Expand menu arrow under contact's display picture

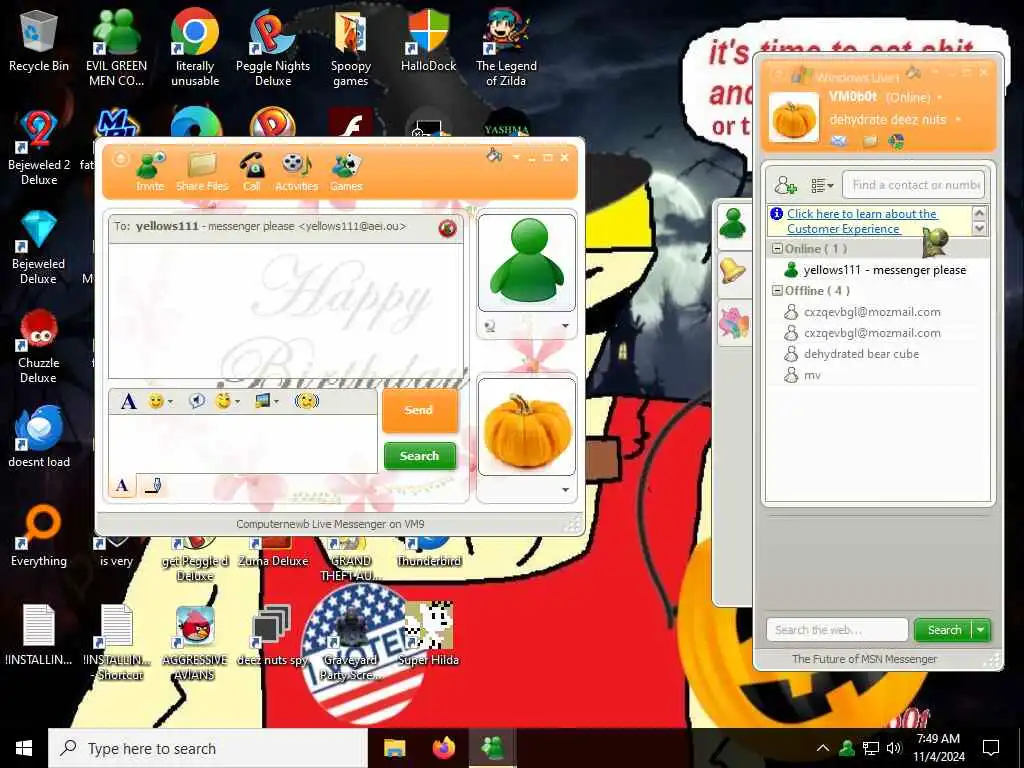point(566,326)
